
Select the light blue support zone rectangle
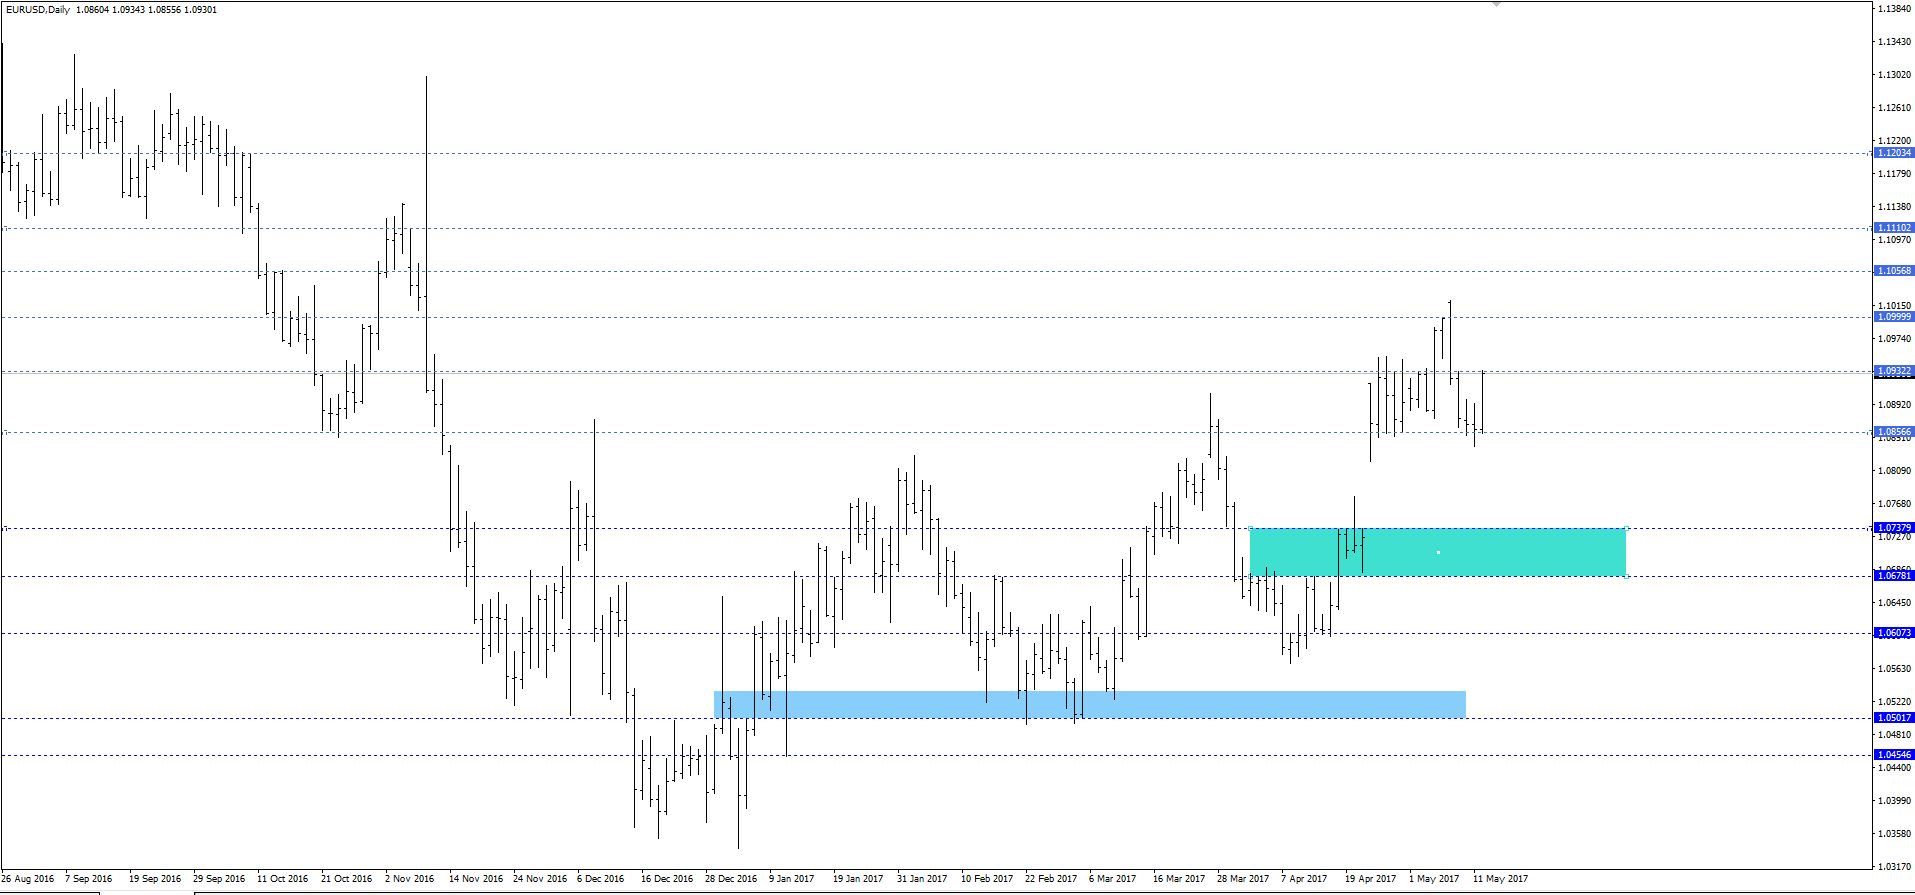pos(1089,704)
